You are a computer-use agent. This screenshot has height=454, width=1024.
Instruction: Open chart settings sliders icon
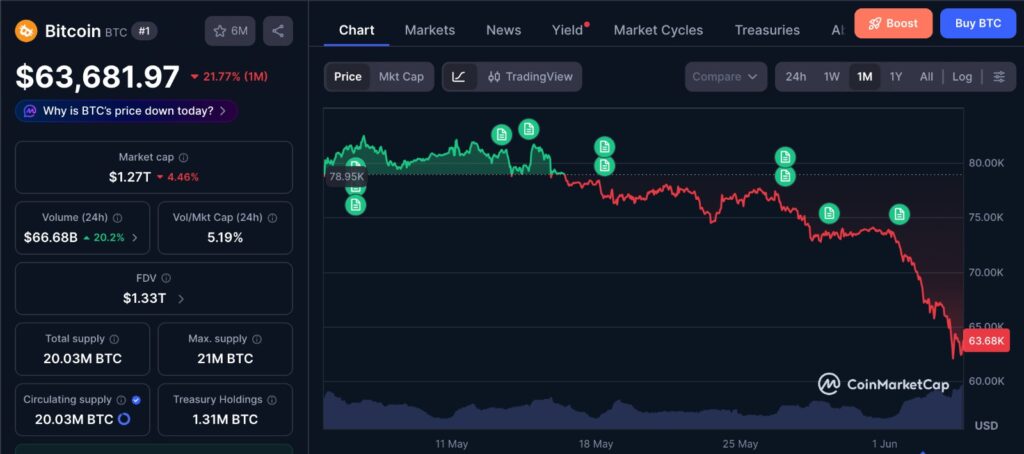tap(999, 77)
